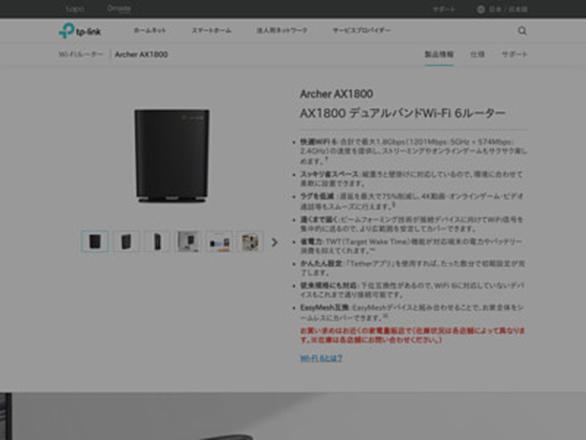Screen dimensions: 586x440
Task: Click the 省電力 TWT bullet text
Action: 411,246
